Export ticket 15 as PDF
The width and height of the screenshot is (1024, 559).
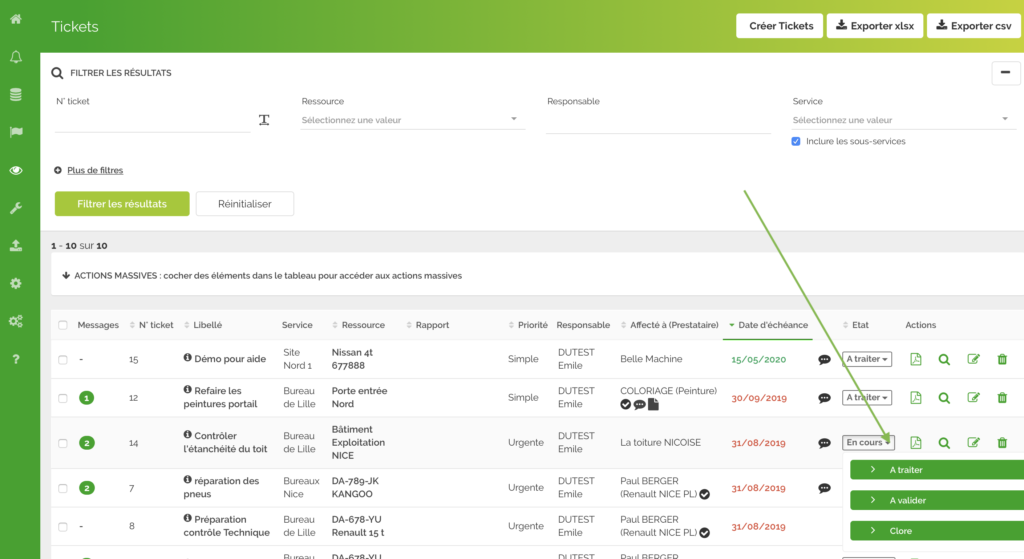pyautogui.click(x=915, y=359)
